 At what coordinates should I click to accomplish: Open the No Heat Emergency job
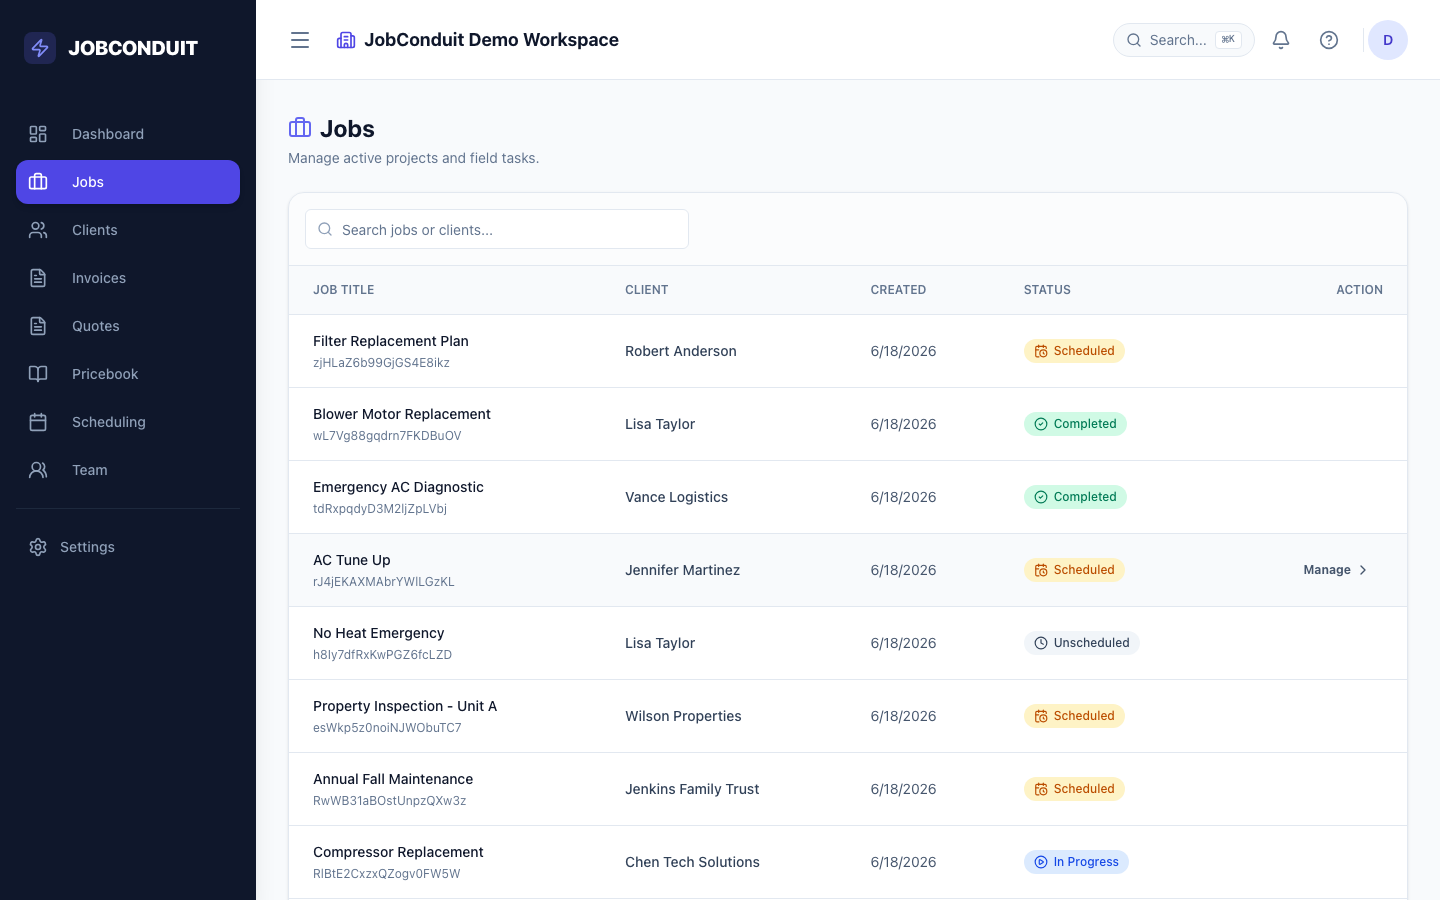tap(379, 633)
